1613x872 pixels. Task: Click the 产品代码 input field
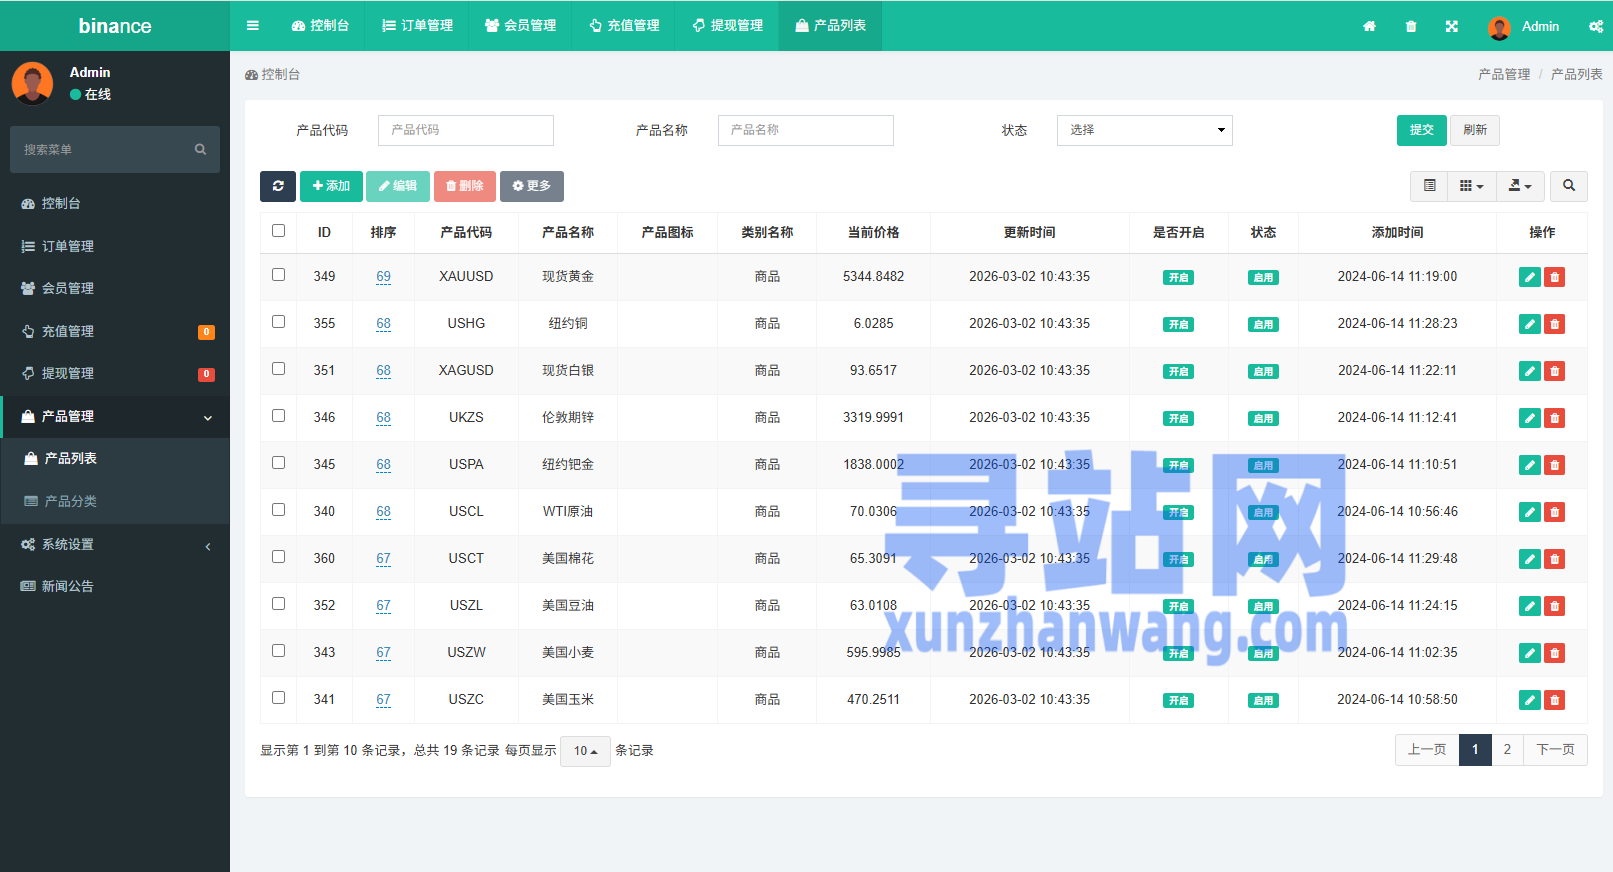pos(465,130)
